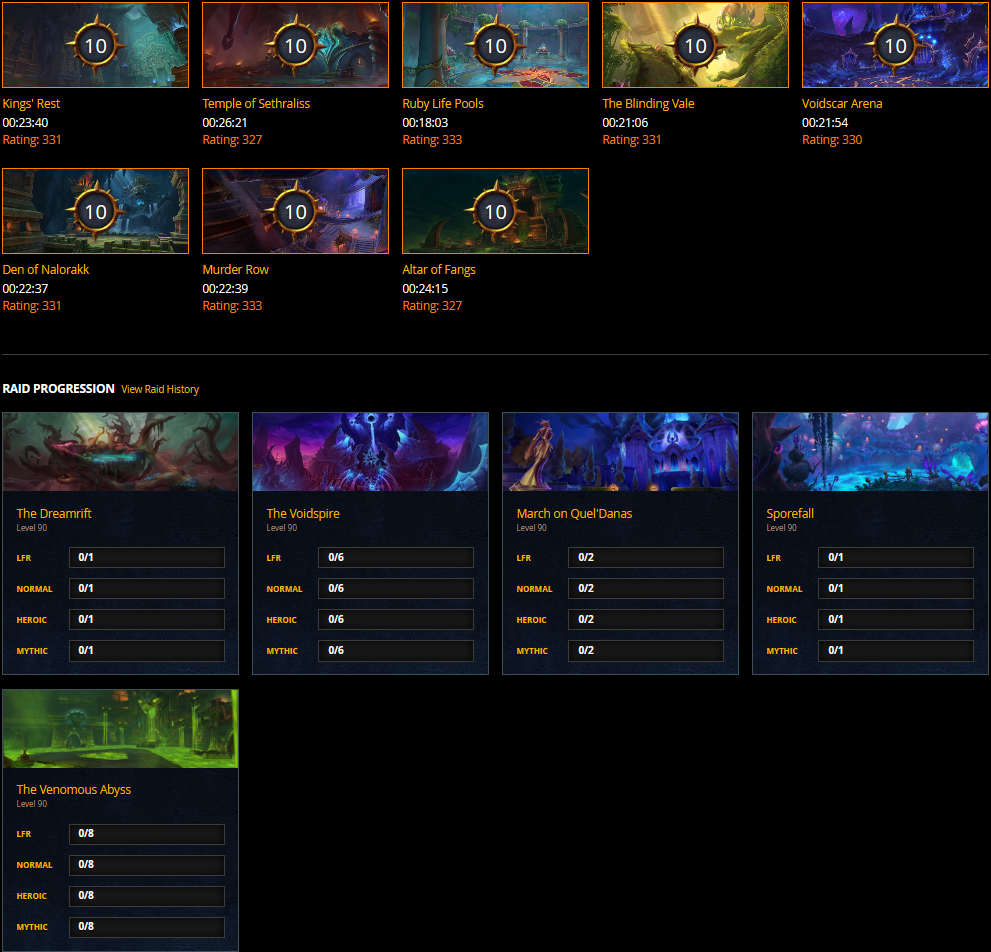Click The Dreamrift raid banner image

120,452
